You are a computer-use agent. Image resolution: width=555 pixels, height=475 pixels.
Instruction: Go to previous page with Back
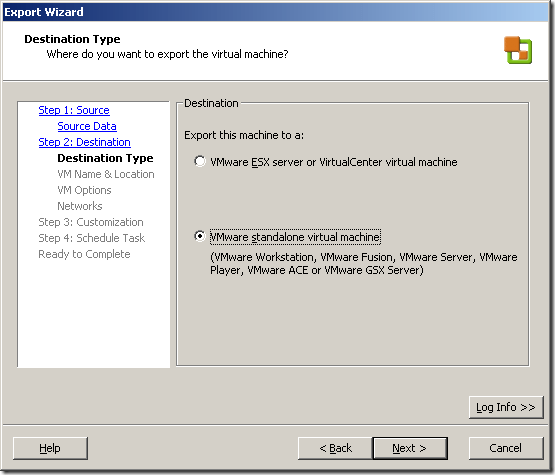point(335,448)
